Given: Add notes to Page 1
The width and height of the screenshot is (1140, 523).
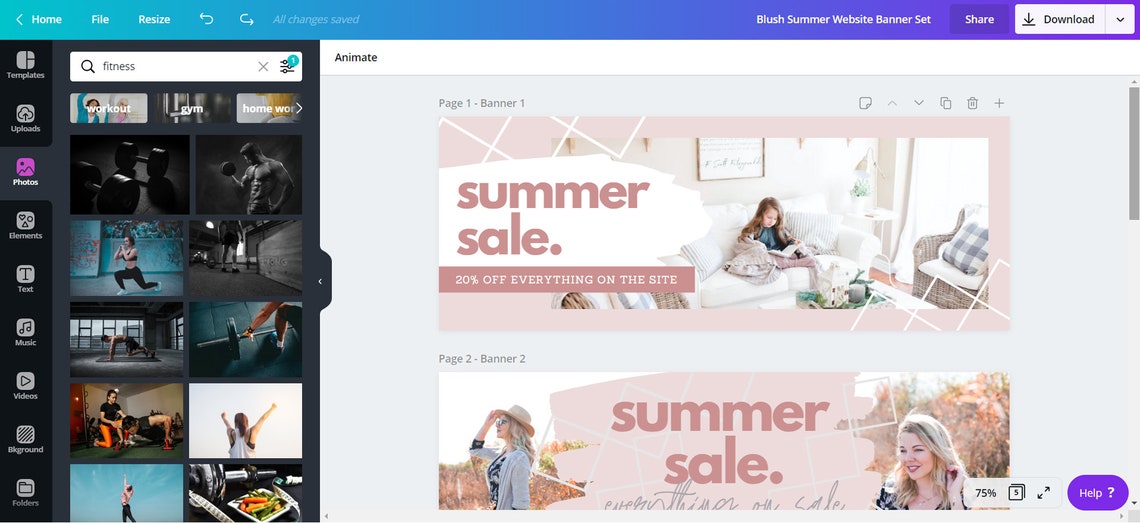Looking at the screenshot, I should [x=865, y=103].
